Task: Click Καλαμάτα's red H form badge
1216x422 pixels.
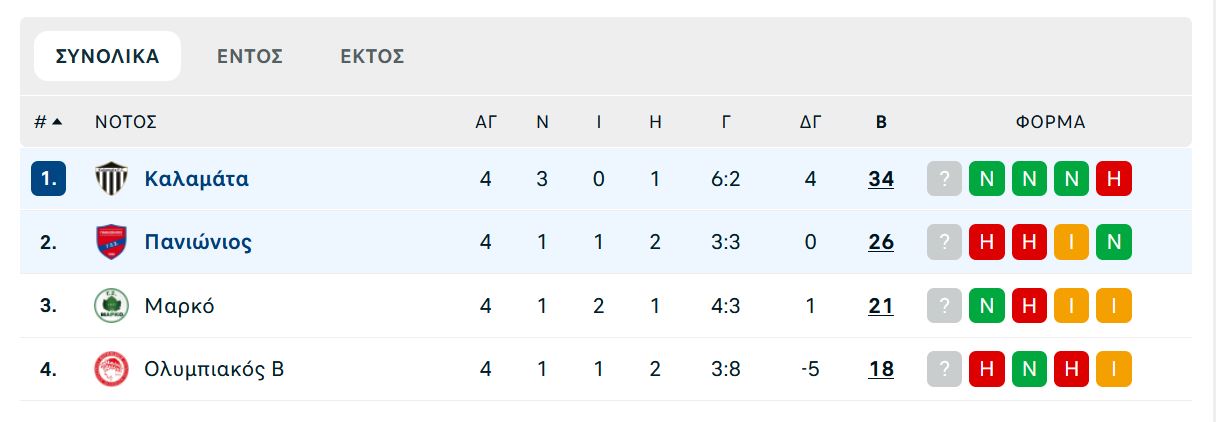Action: pyautogui.click(x=1114, y=179)
